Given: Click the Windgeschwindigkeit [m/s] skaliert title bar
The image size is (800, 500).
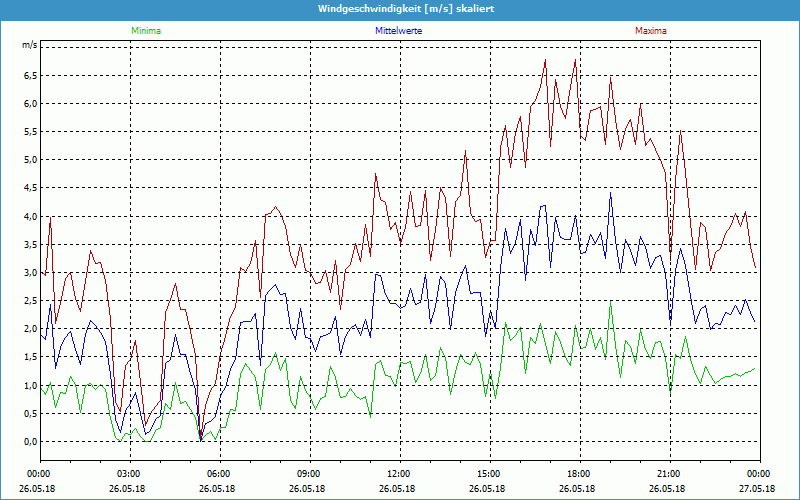Looking at the screenshot, I should (x=400, y=8).
